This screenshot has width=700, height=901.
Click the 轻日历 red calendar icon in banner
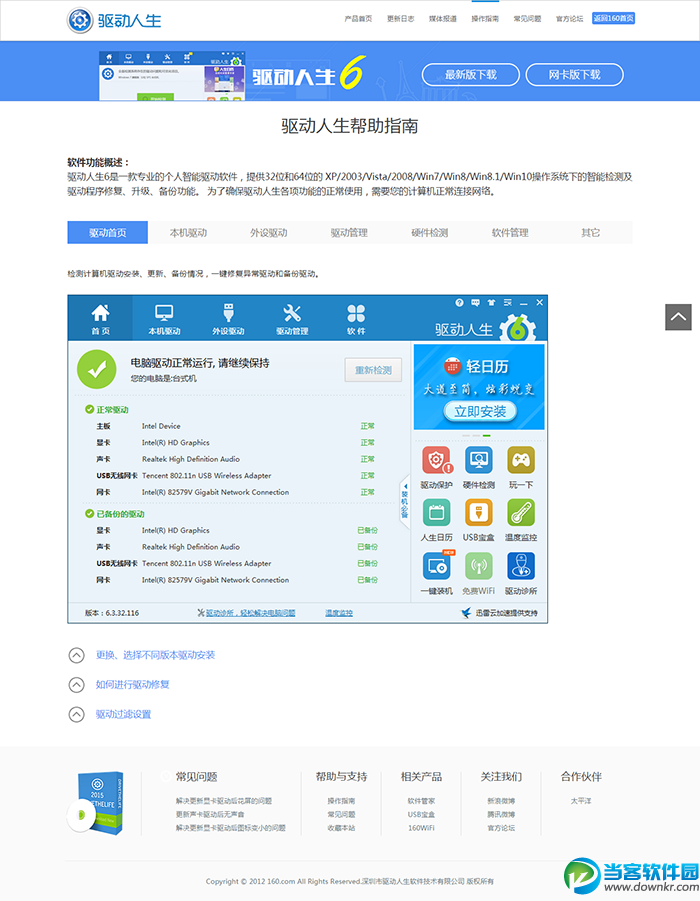[453, 365]
